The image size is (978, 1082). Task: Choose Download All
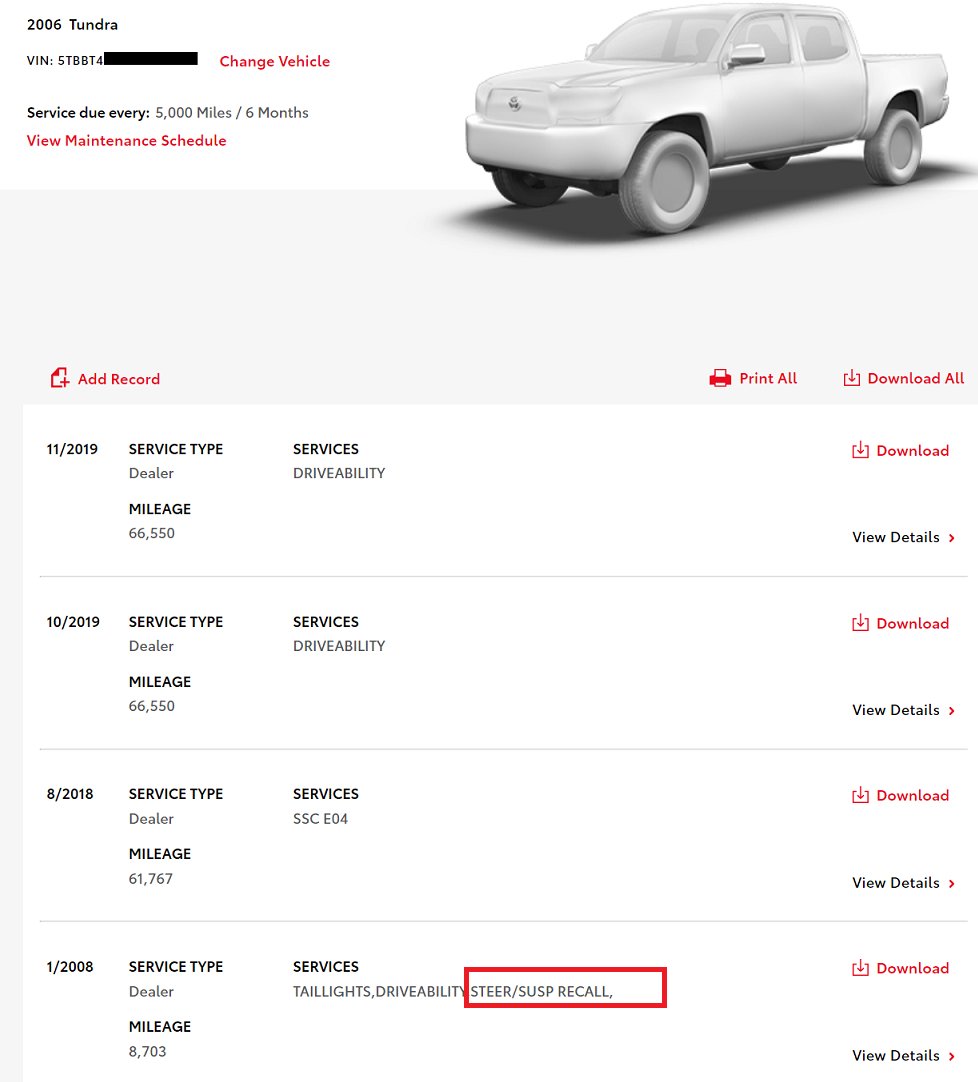pos(916,378)
